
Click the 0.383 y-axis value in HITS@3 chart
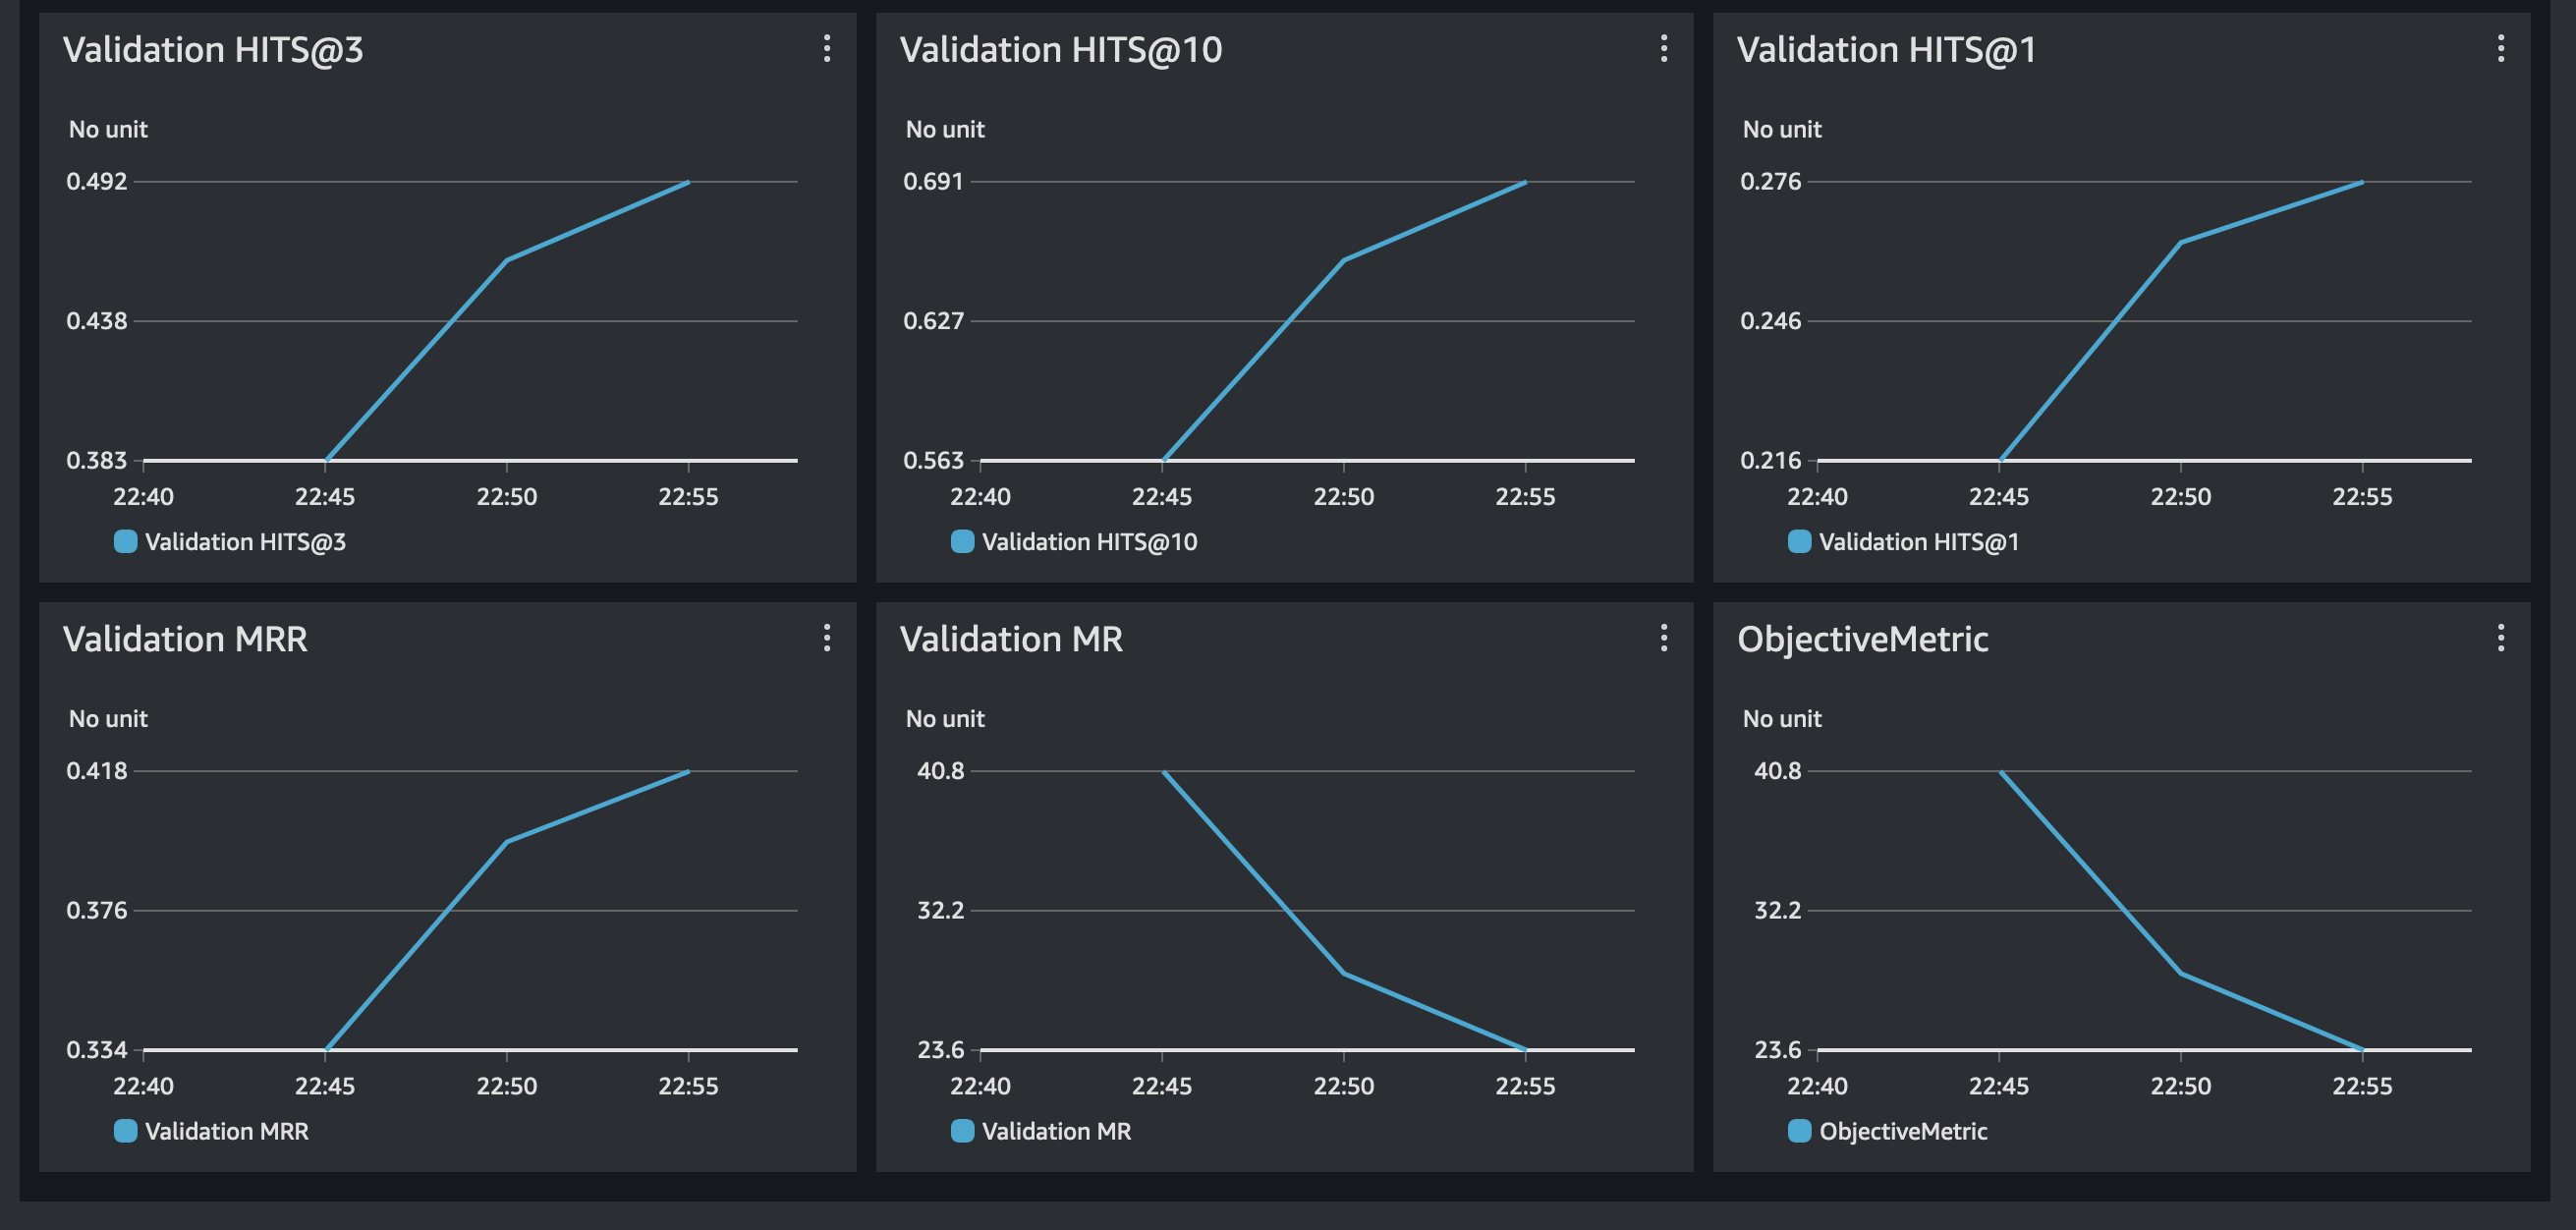[x=97, y=460]
